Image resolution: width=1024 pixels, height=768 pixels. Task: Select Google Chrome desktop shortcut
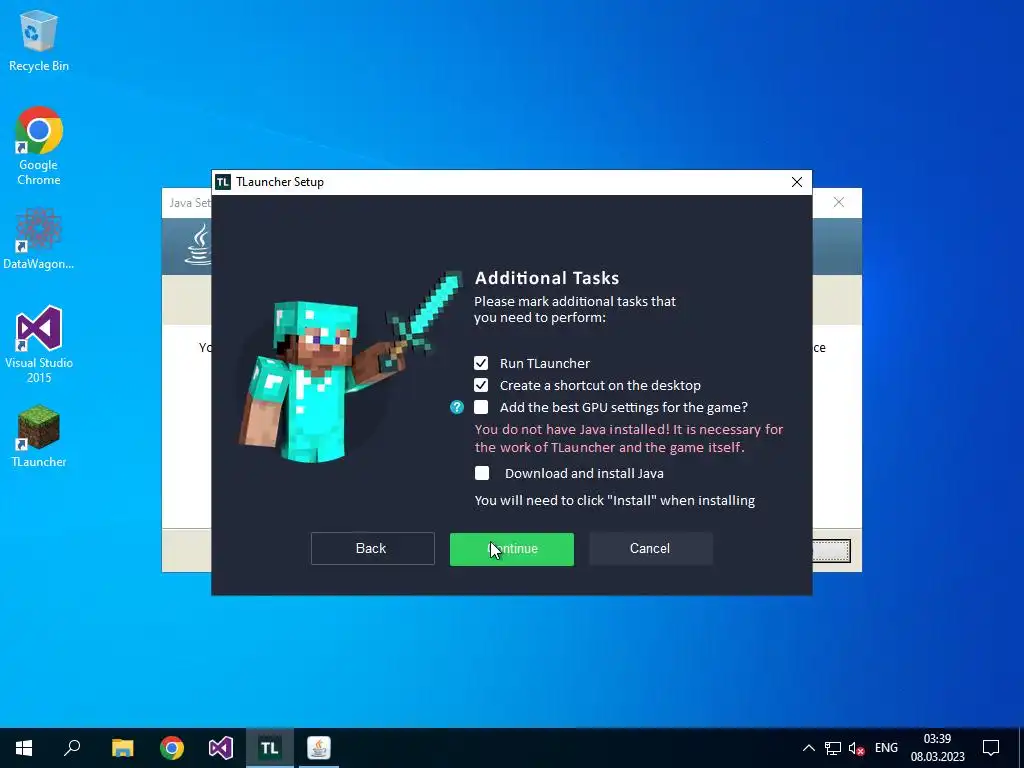pos(39,146)
